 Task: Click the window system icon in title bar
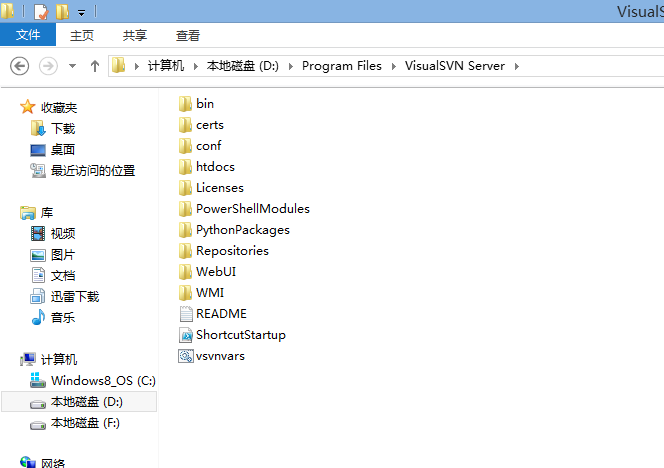tap(8, 11)
